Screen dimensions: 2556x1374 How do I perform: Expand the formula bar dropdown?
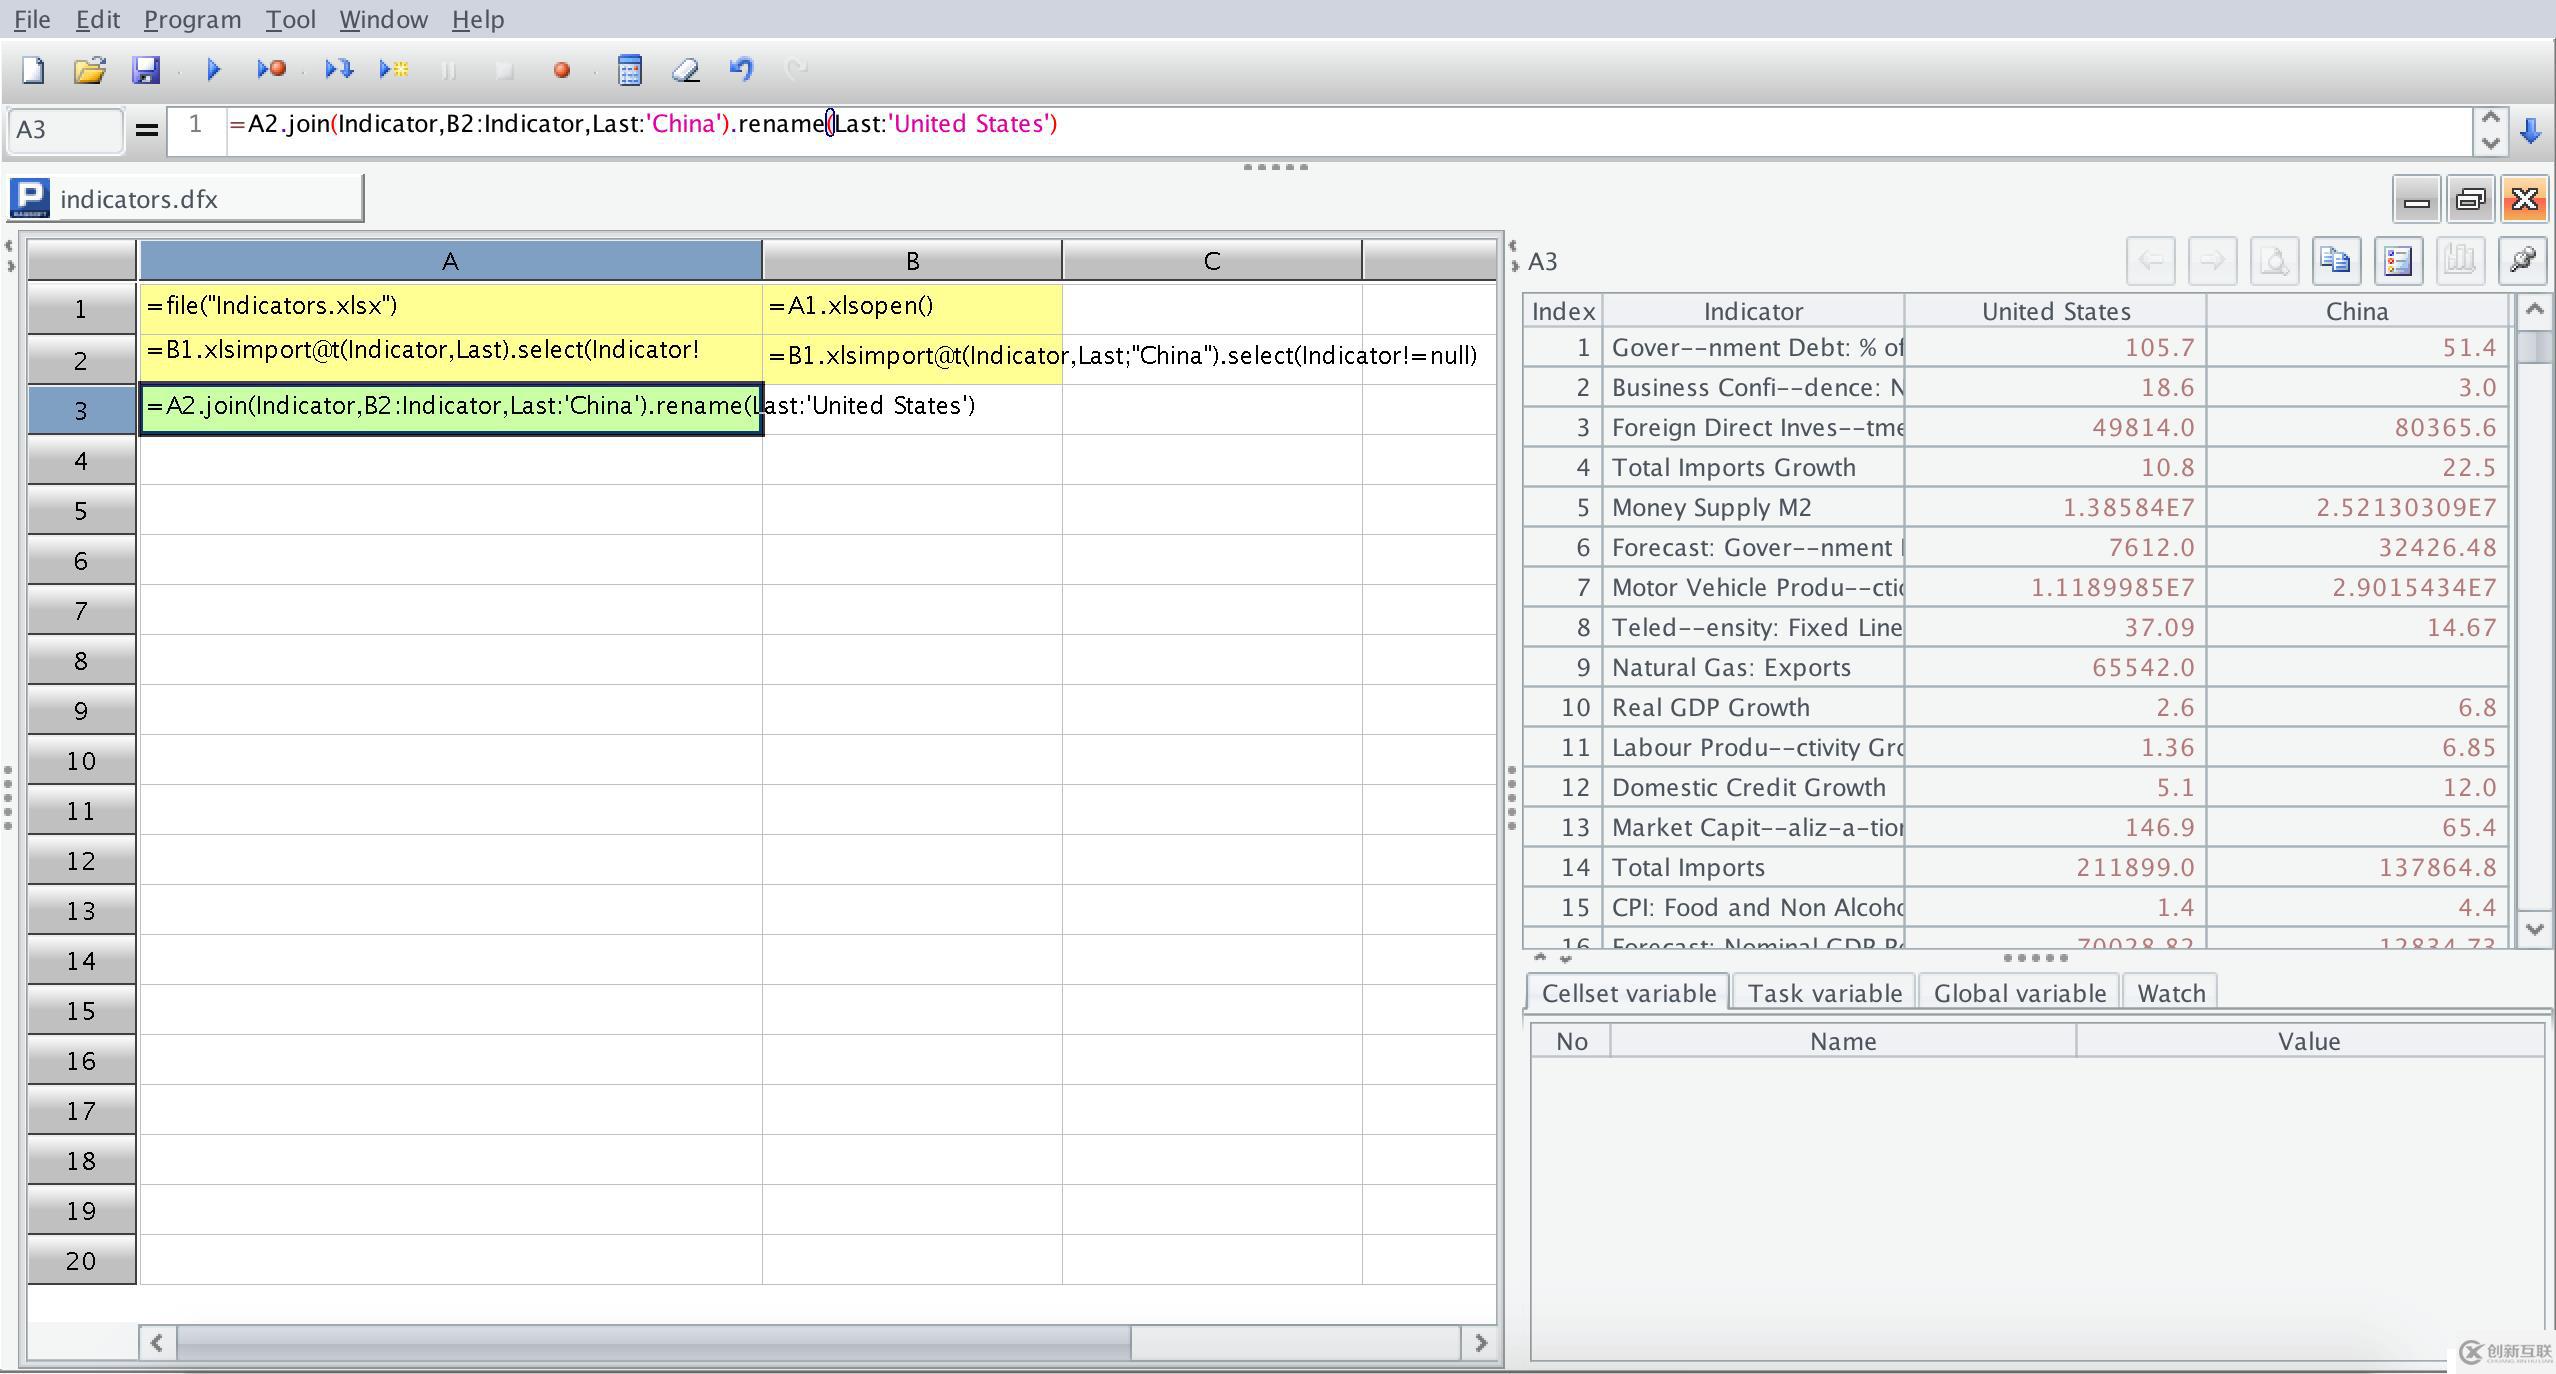(2532, 125)
